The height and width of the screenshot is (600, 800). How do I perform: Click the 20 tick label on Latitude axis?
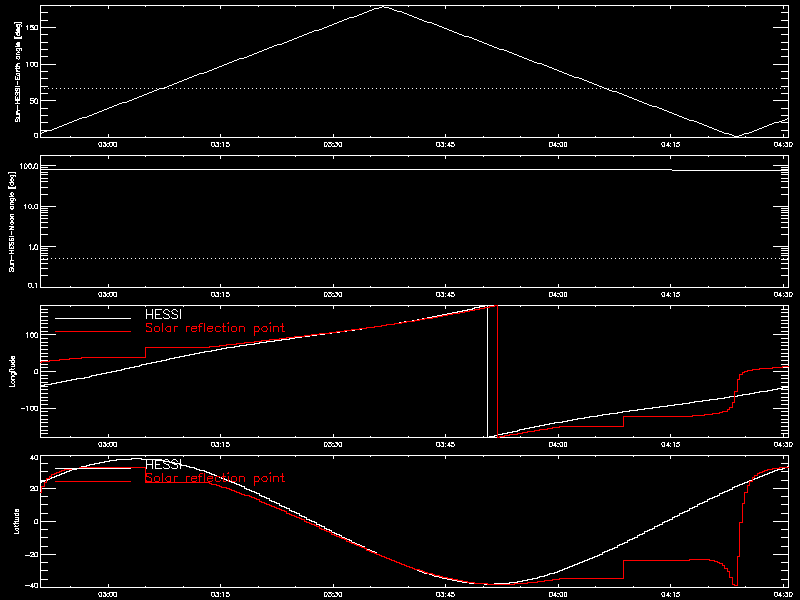click(34, 489)
